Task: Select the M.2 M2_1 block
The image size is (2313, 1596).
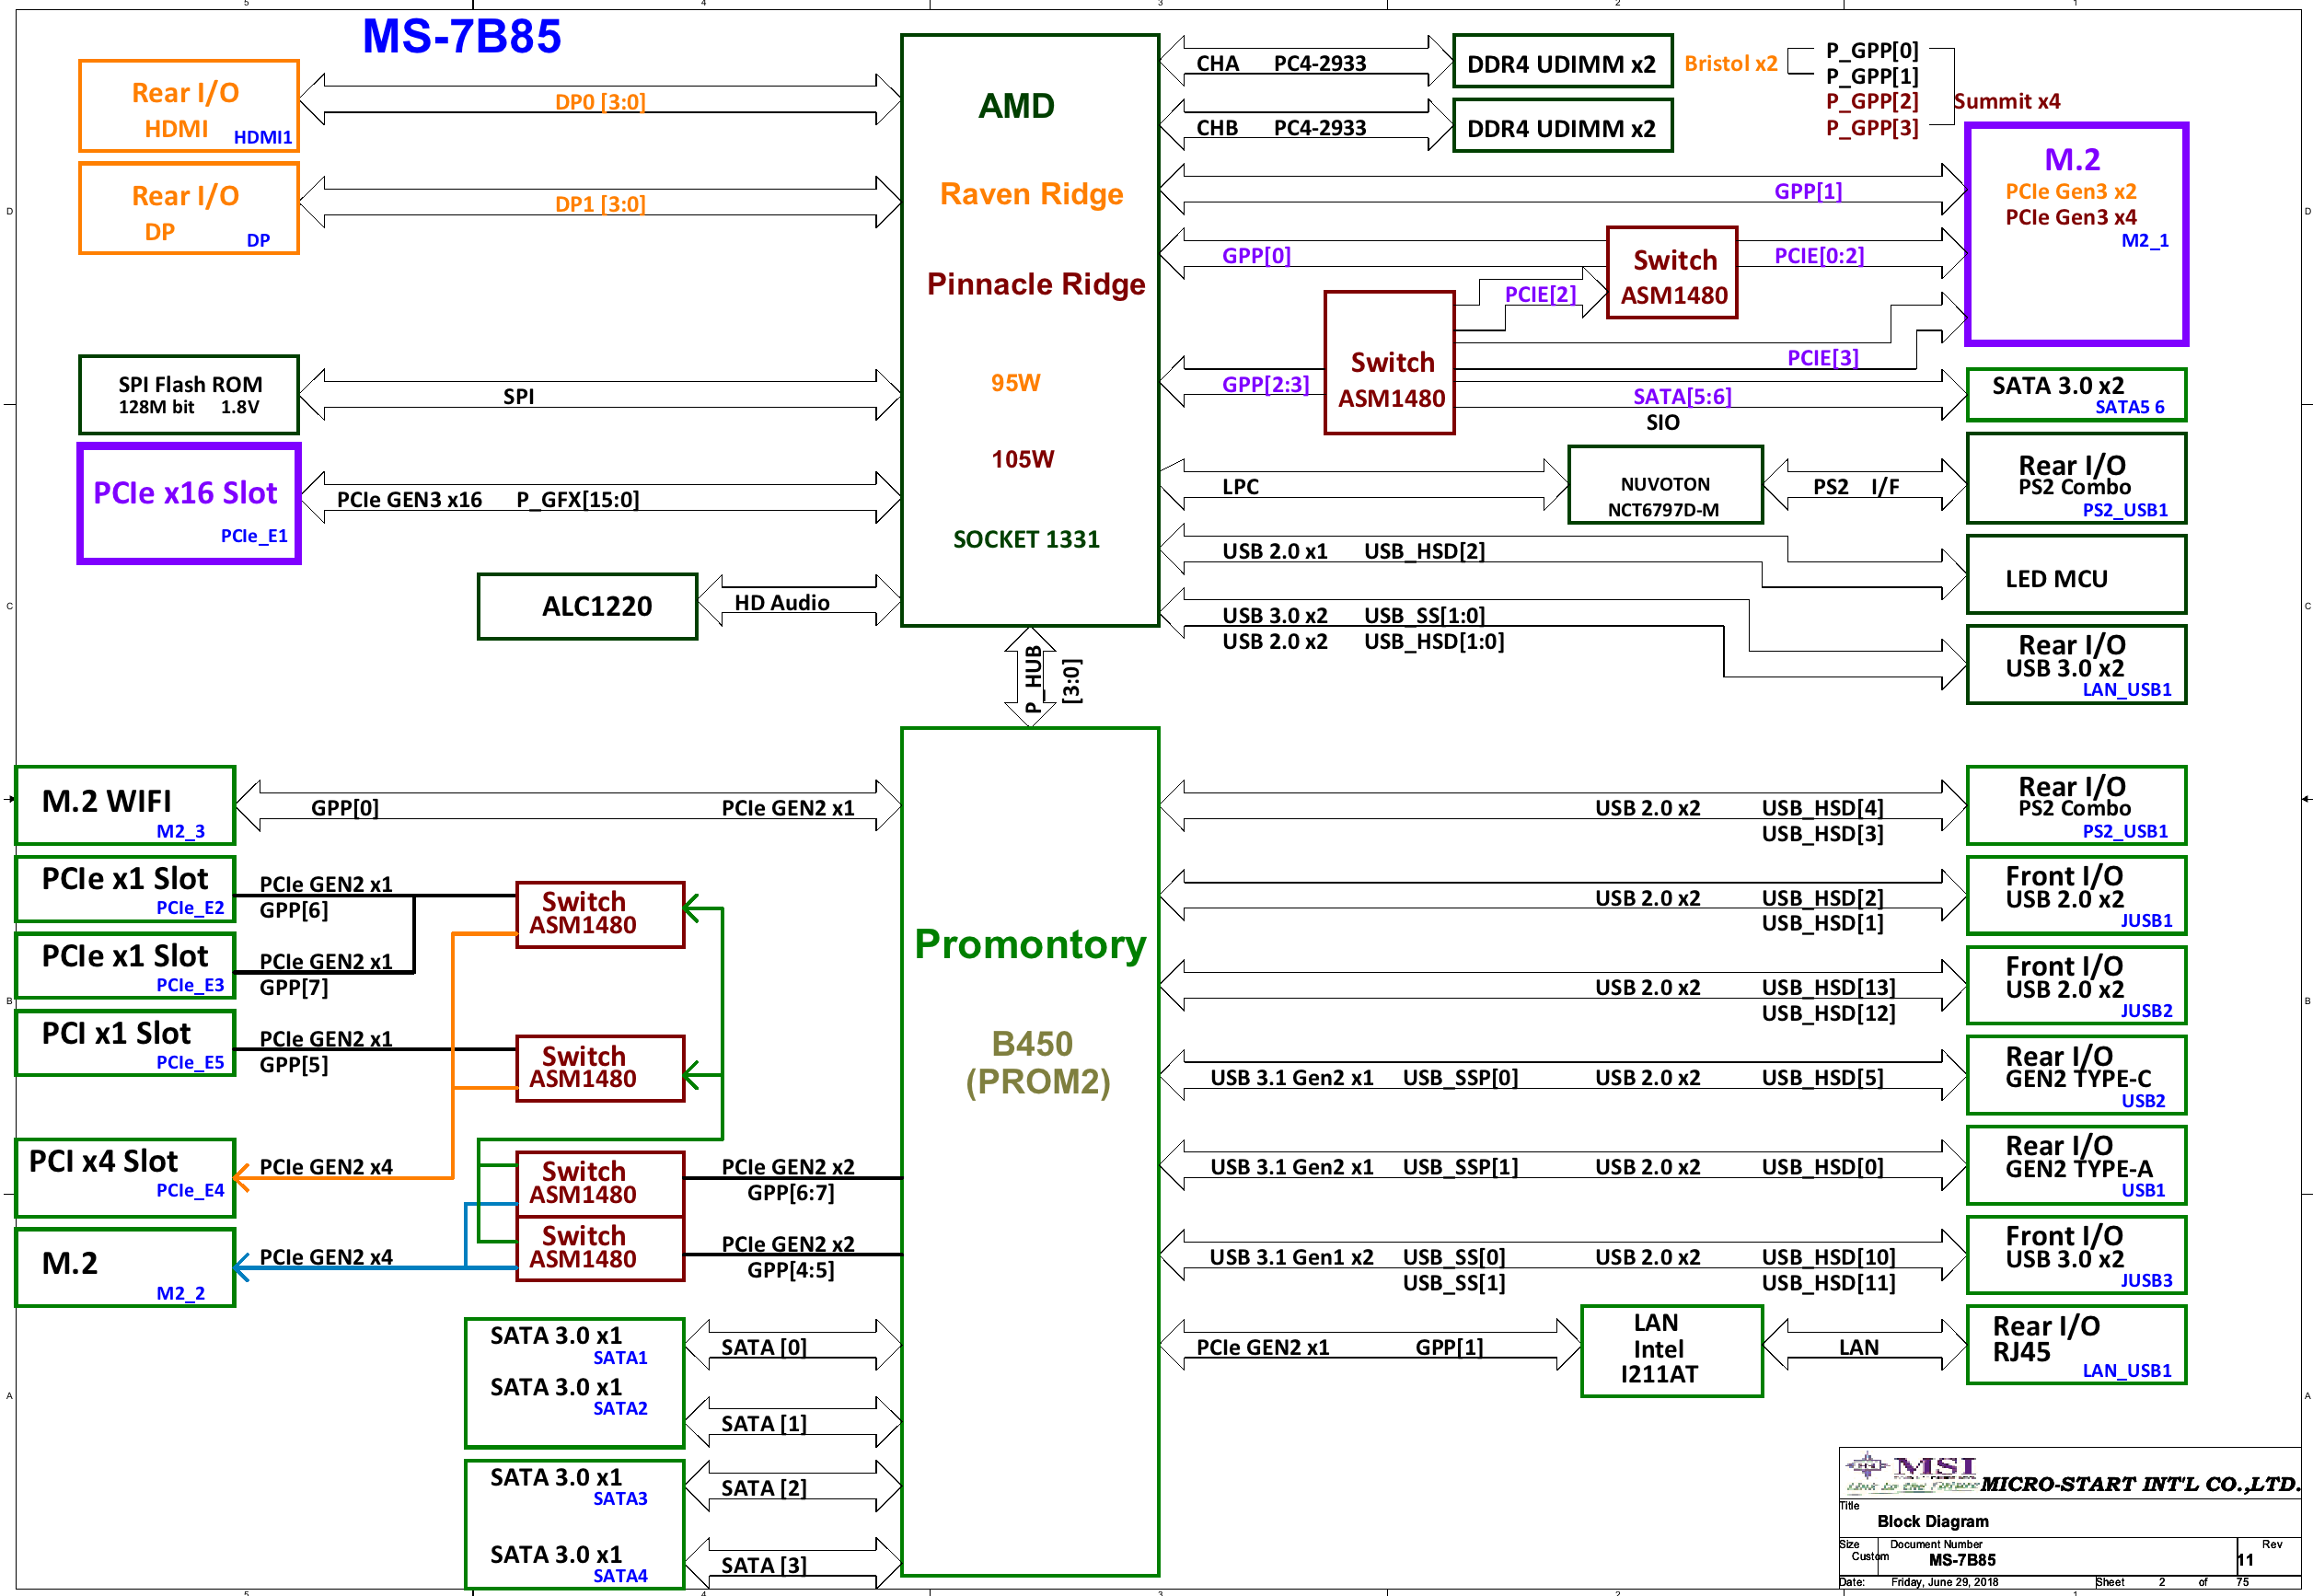Action: 2077,235
